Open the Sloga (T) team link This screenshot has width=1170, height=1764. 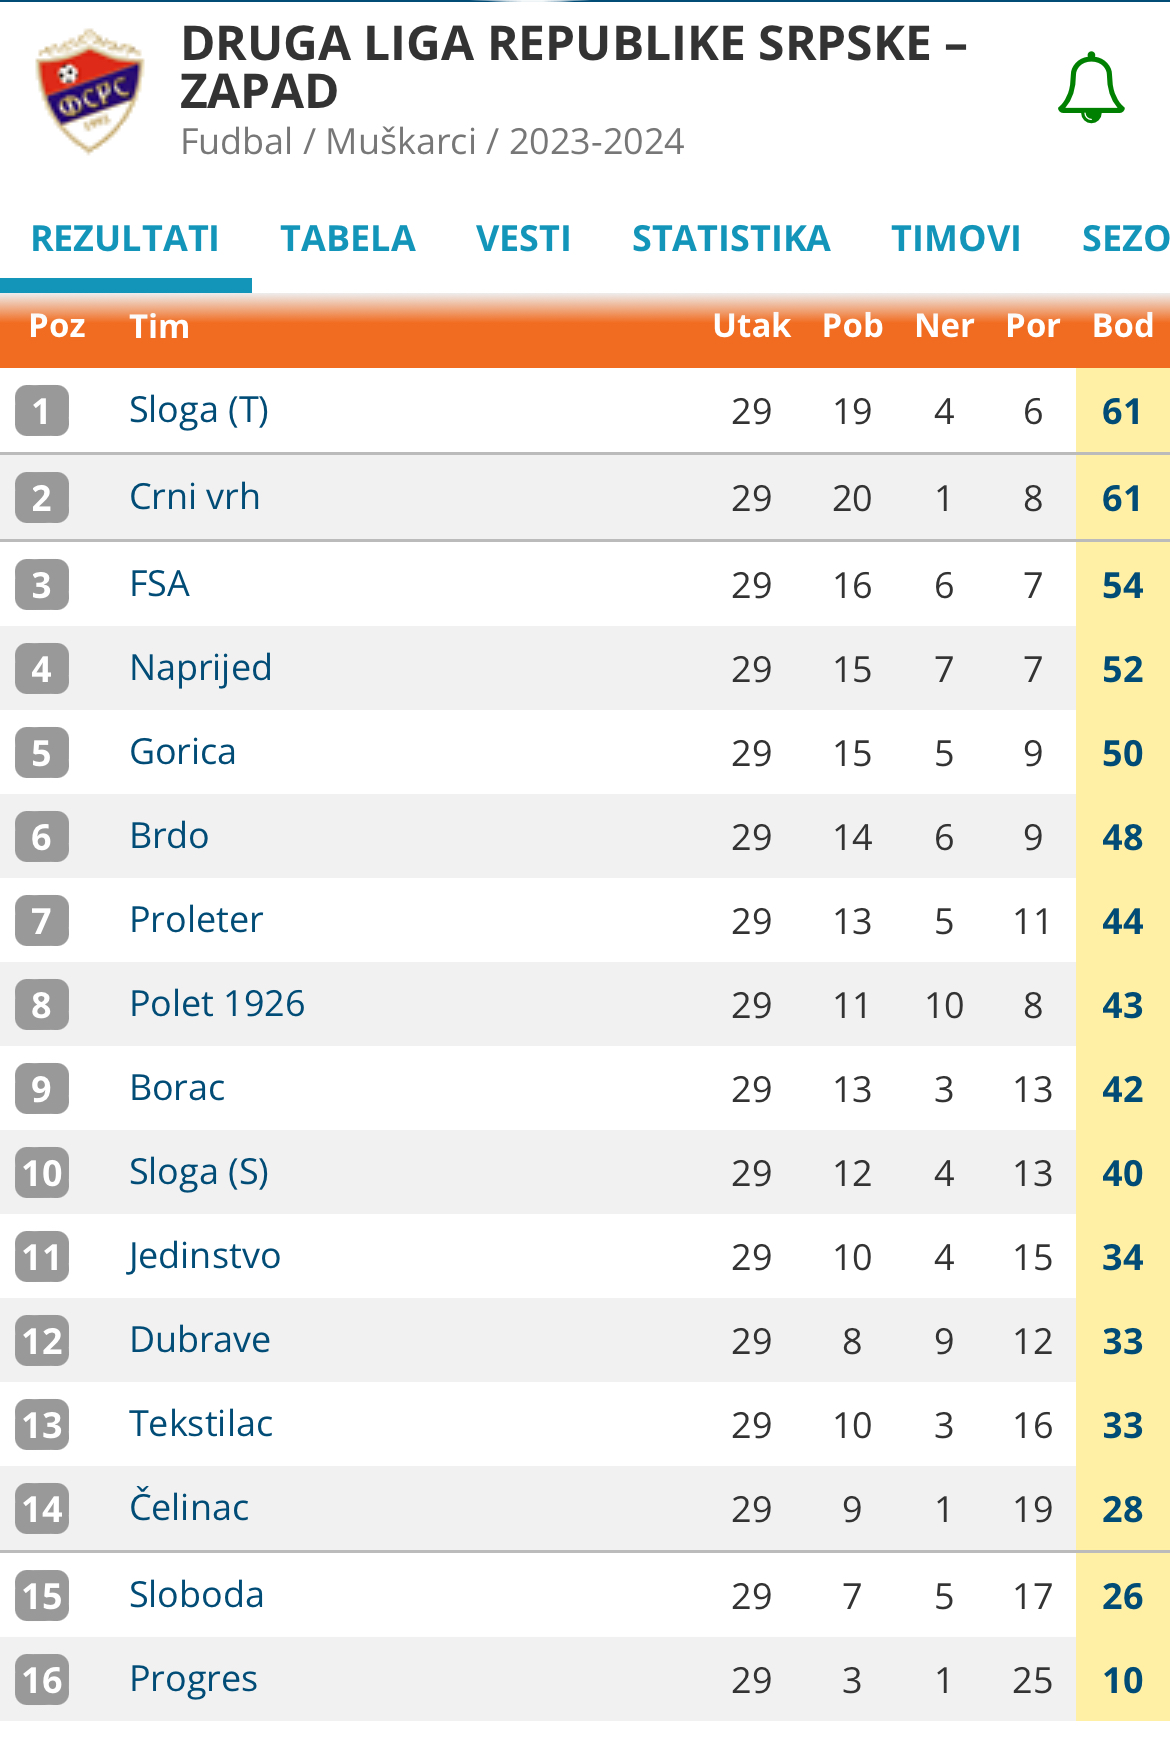click(x=199, y=411)
